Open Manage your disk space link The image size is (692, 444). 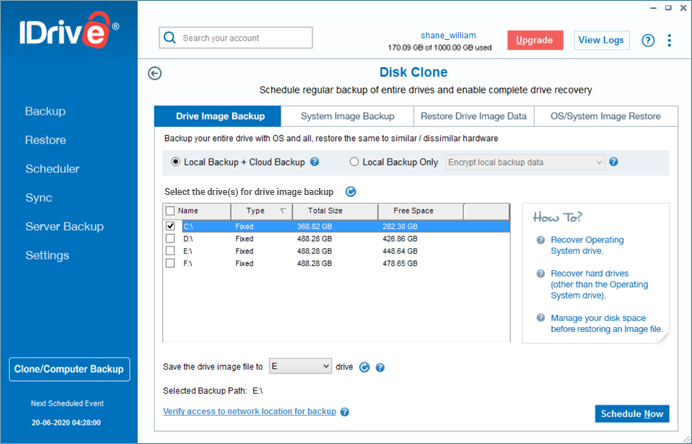click(606, 324)
